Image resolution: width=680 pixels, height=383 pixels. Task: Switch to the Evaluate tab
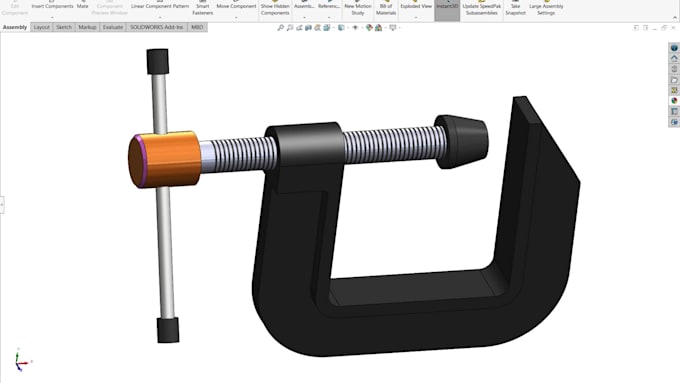113,27
